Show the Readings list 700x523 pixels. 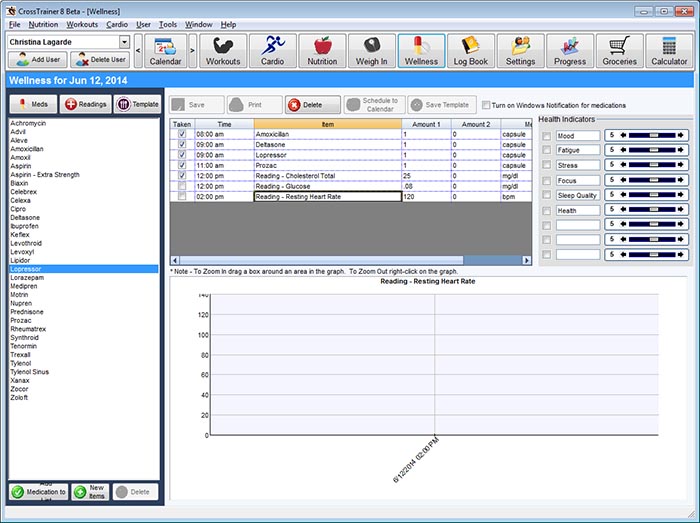coord(85,104)
